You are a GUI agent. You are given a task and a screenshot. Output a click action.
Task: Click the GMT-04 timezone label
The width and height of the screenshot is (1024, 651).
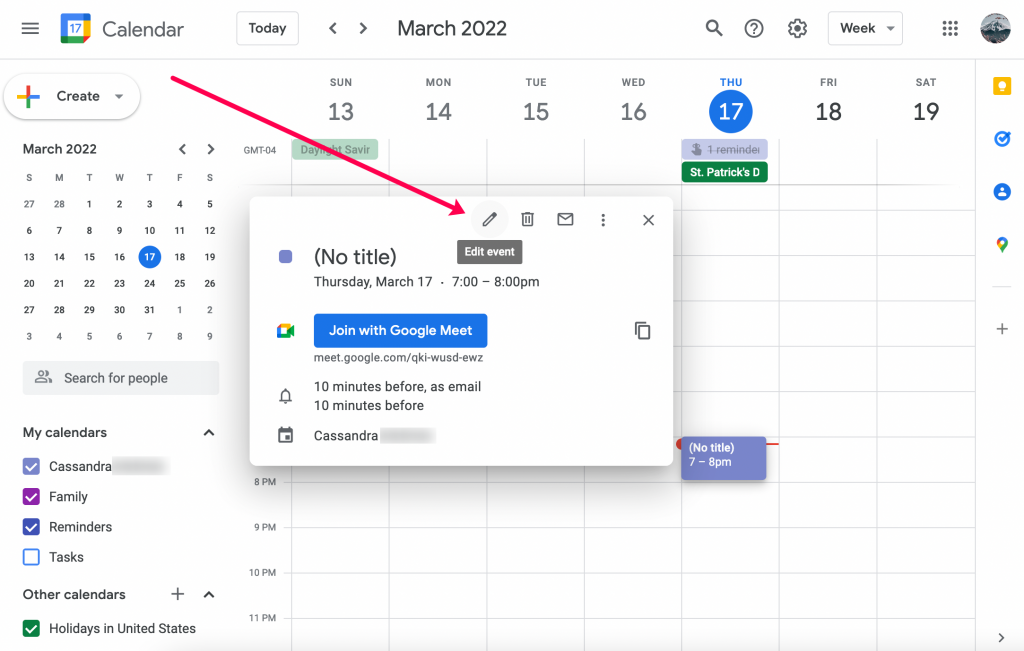point(260,150)
